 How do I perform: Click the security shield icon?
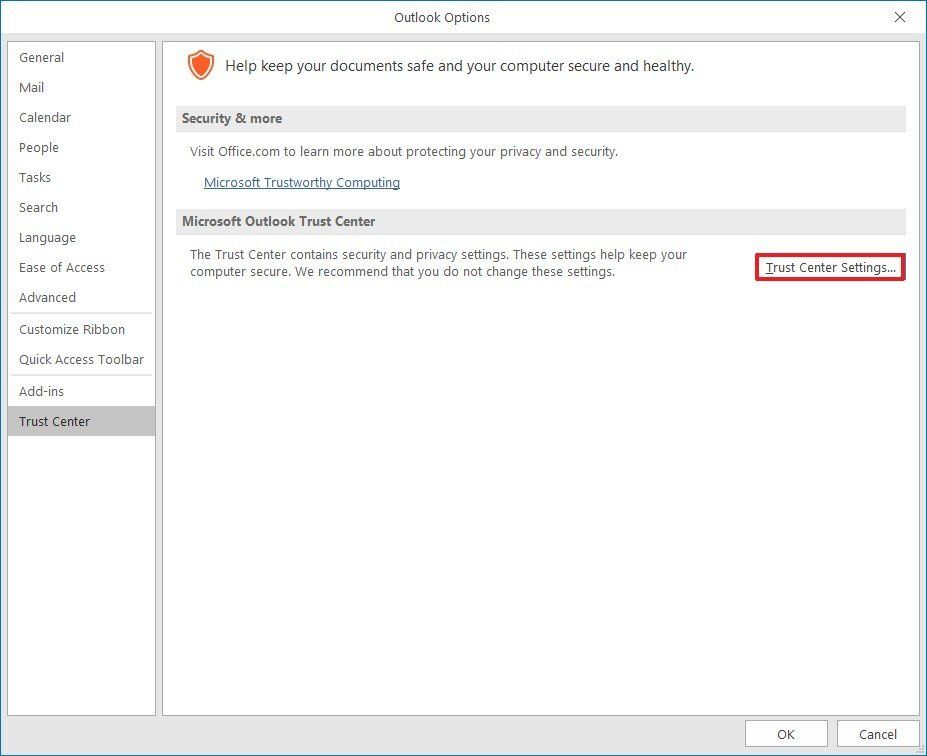click(200, 64)
